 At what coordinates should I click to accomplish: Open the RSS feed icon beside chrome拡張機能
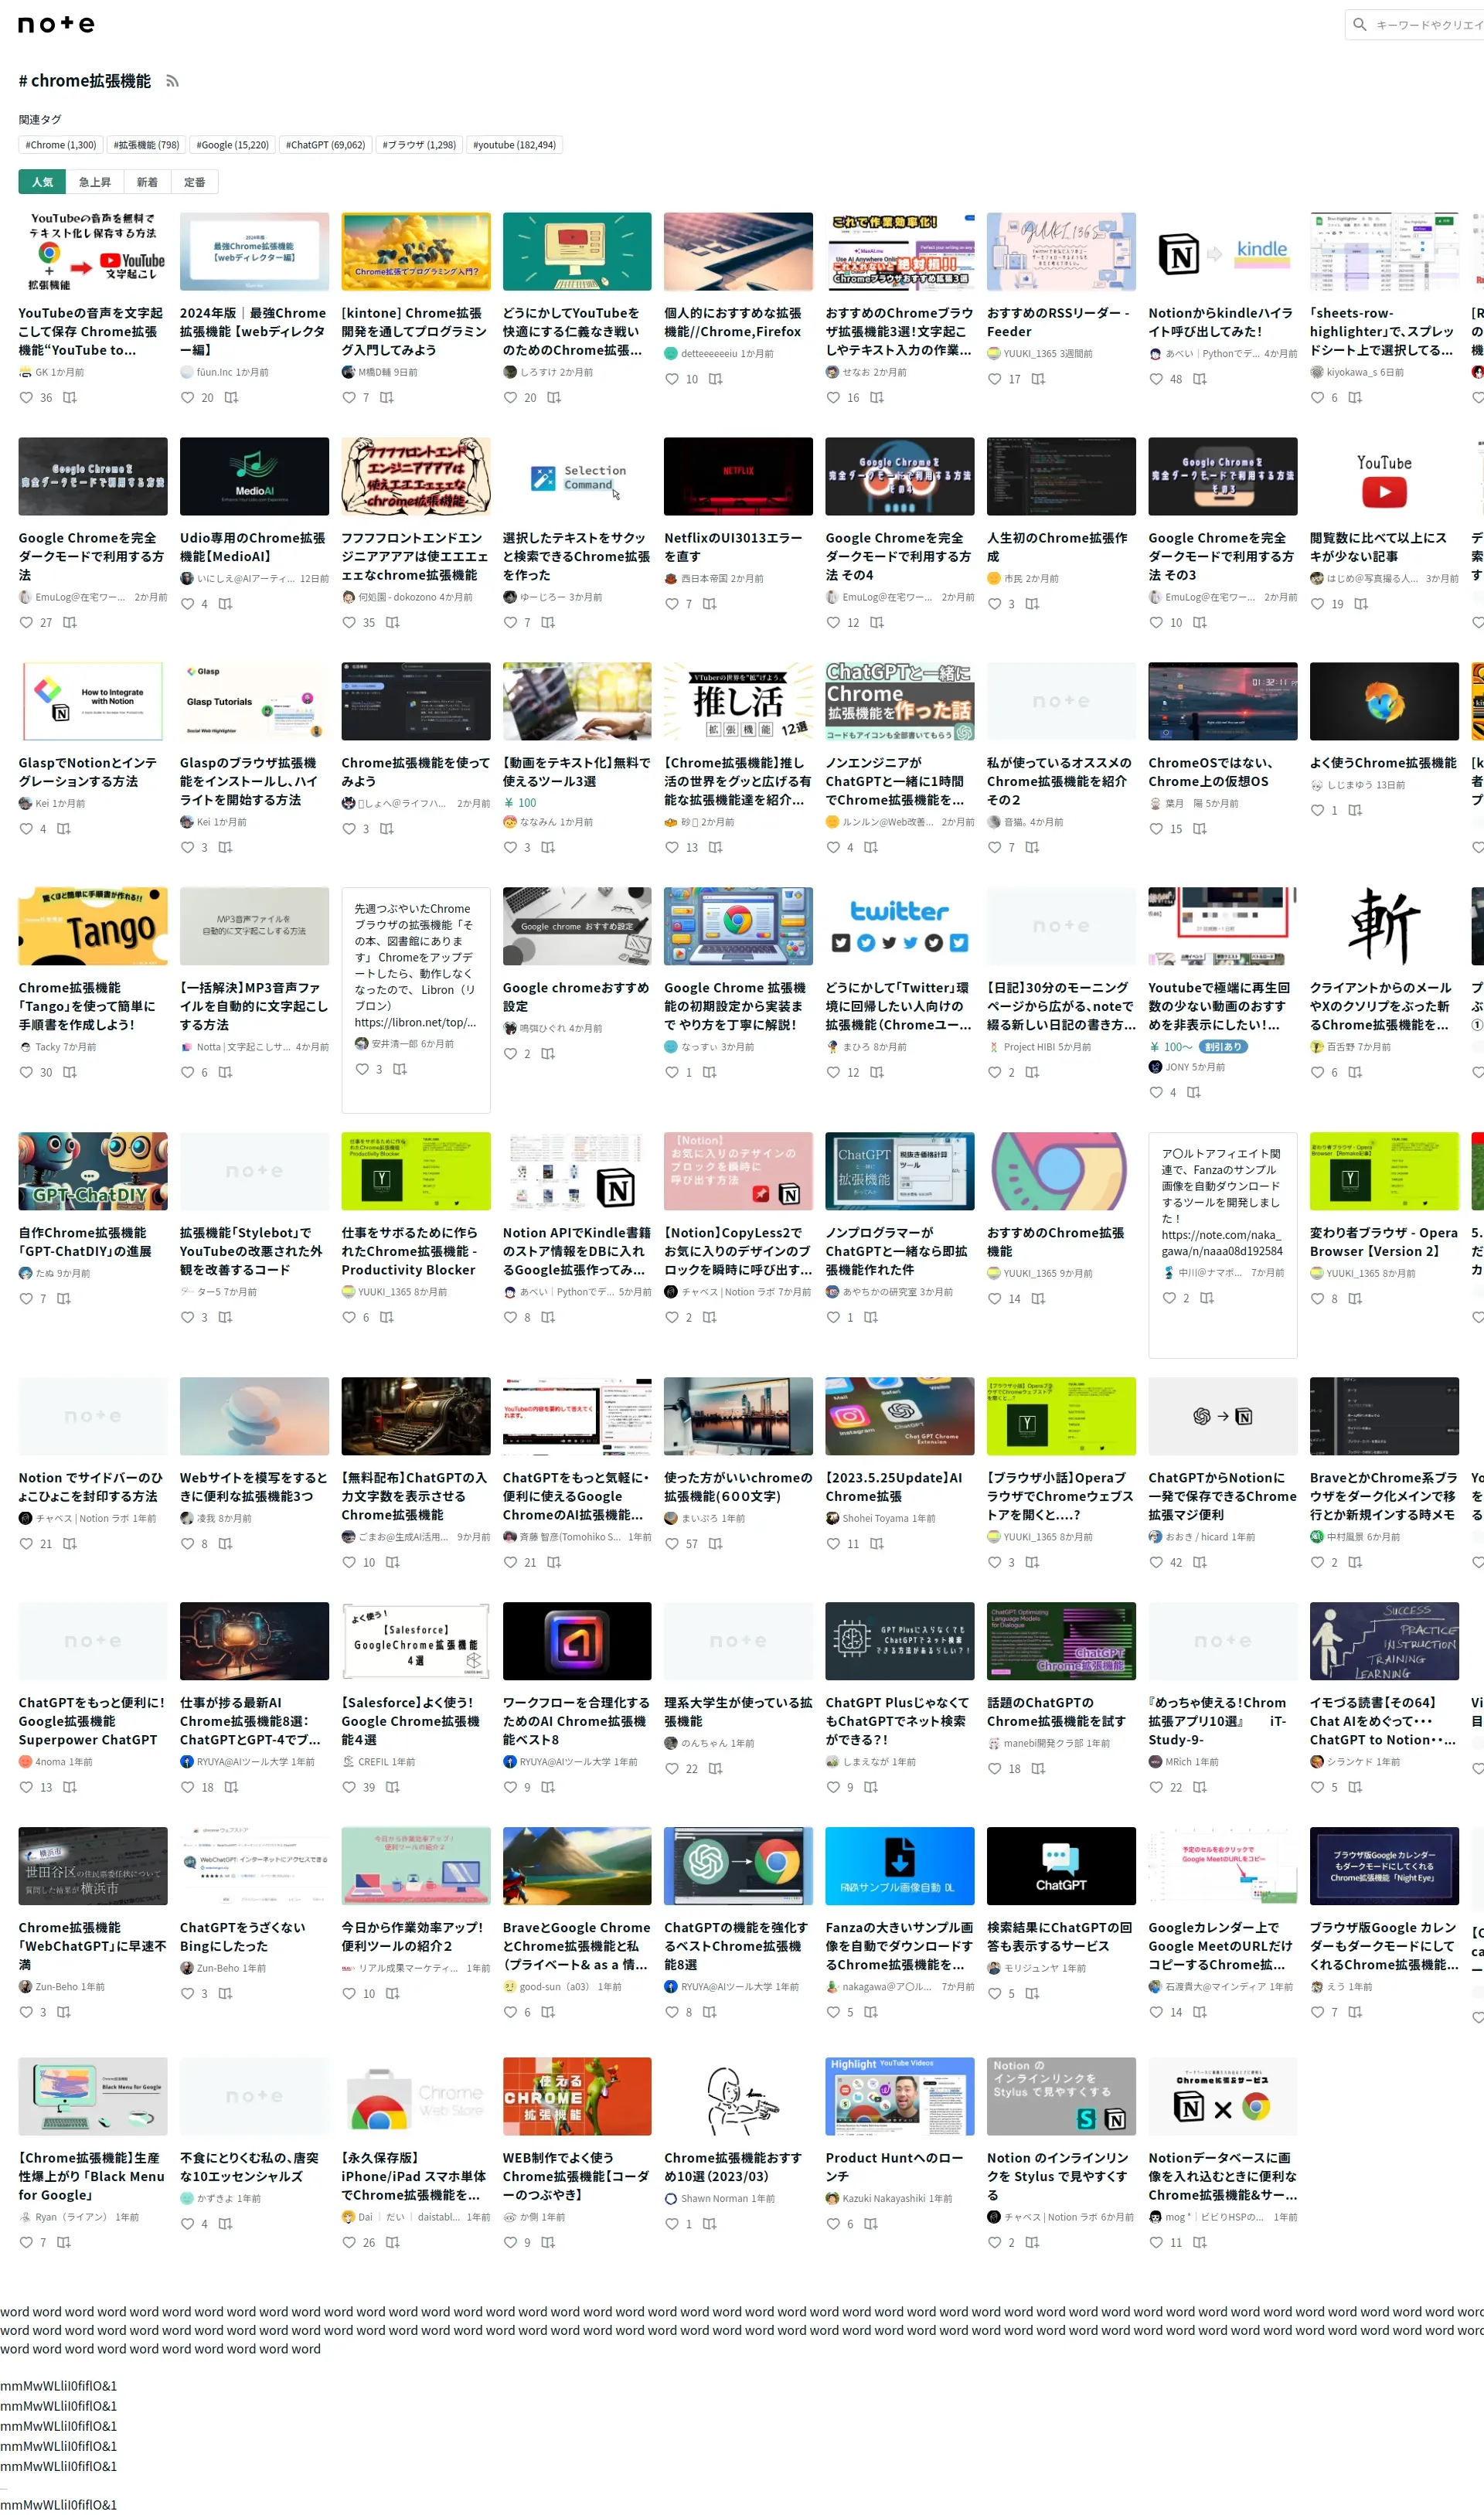(172, 81)
